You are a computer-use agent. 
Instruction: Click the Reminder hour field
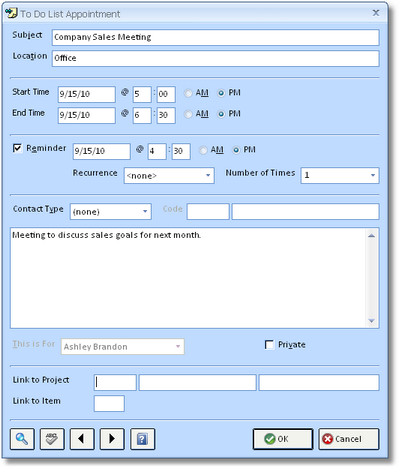[x=157, y=151]
